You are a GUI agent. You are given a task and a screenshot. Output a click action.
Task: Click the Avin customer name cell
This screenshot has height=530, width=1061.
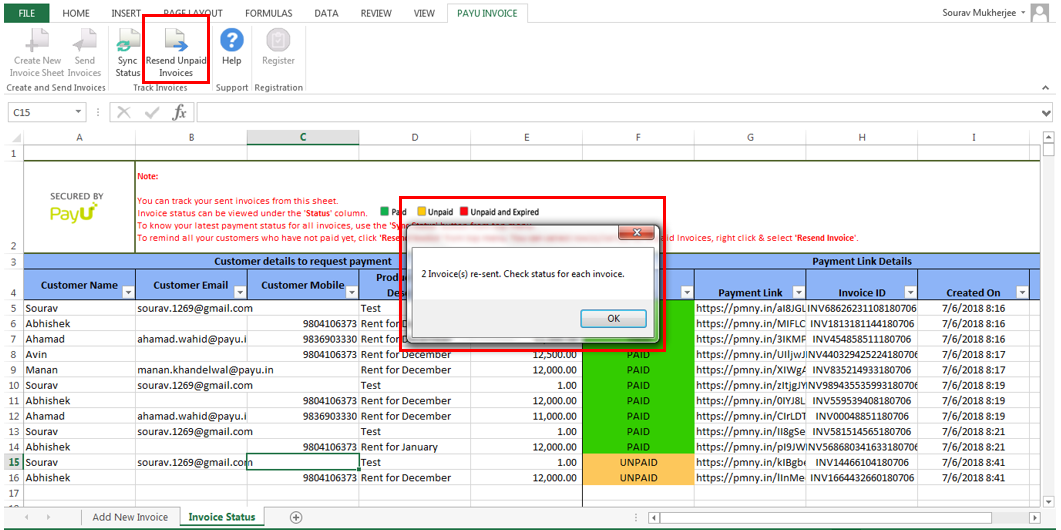pos(79,354)
